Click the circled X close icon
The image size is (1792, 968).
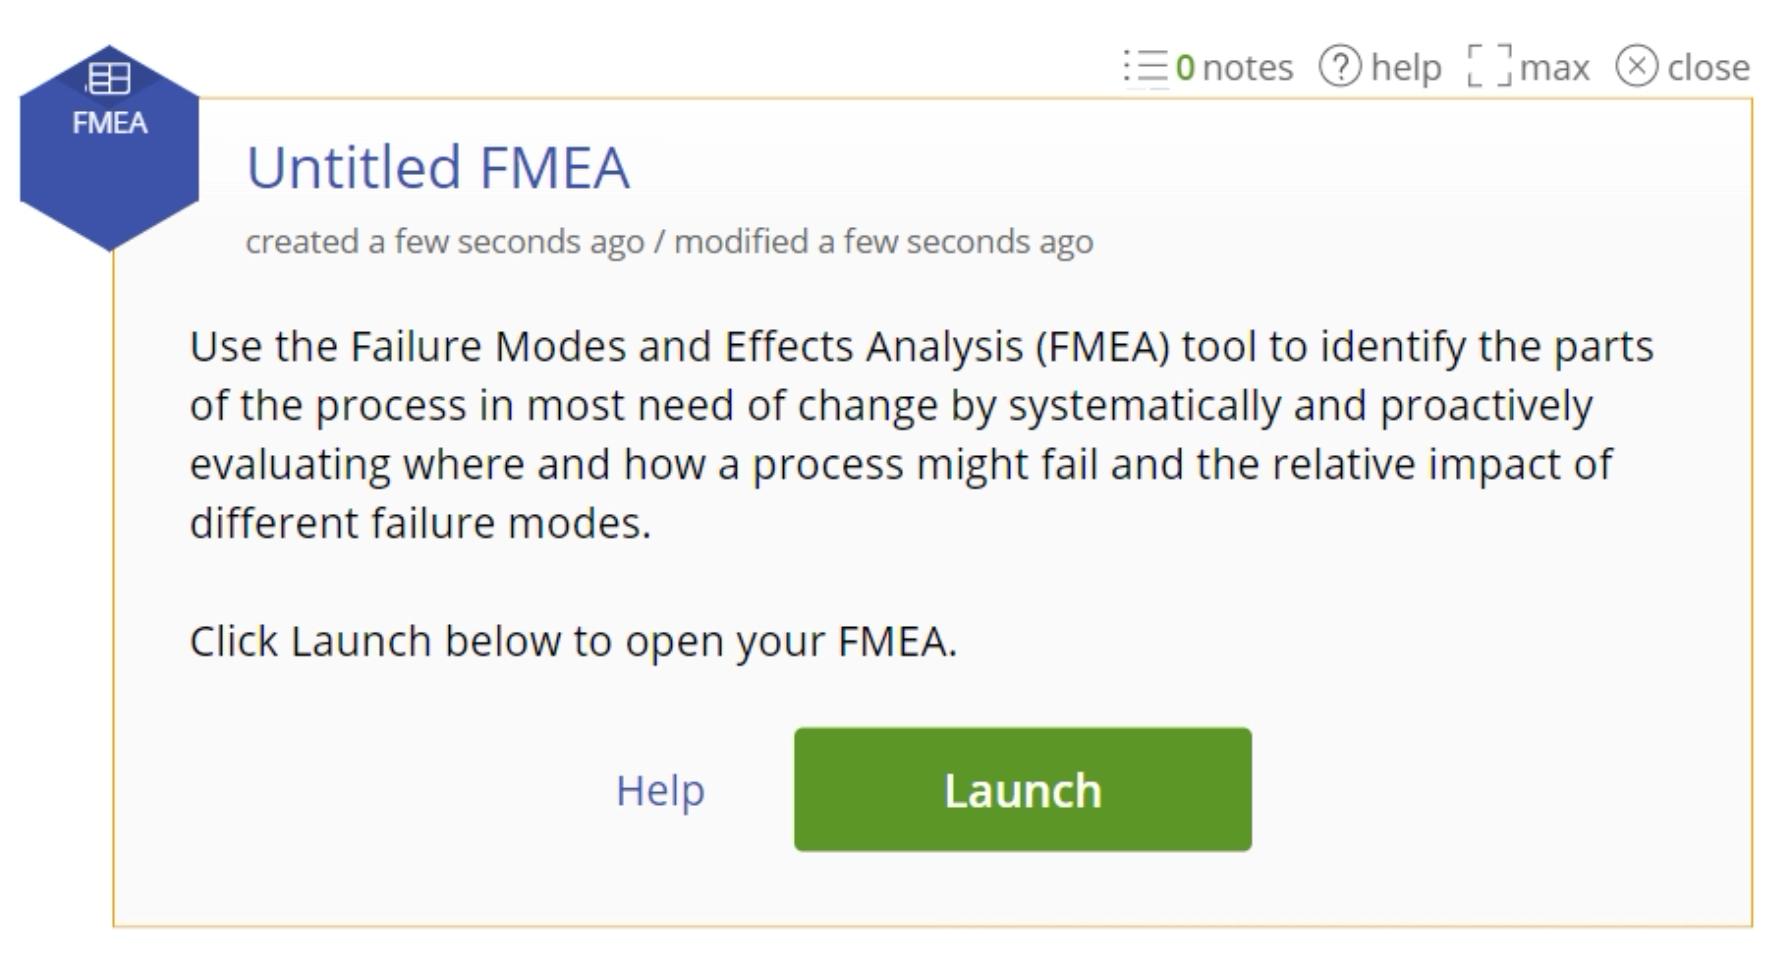(x=1639, y=66)
